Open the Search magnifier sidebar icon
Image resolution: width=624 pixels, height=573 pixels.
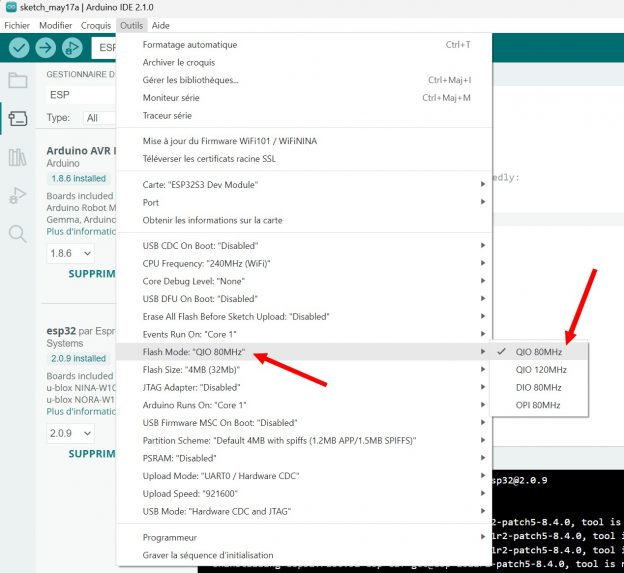point(17,233)
